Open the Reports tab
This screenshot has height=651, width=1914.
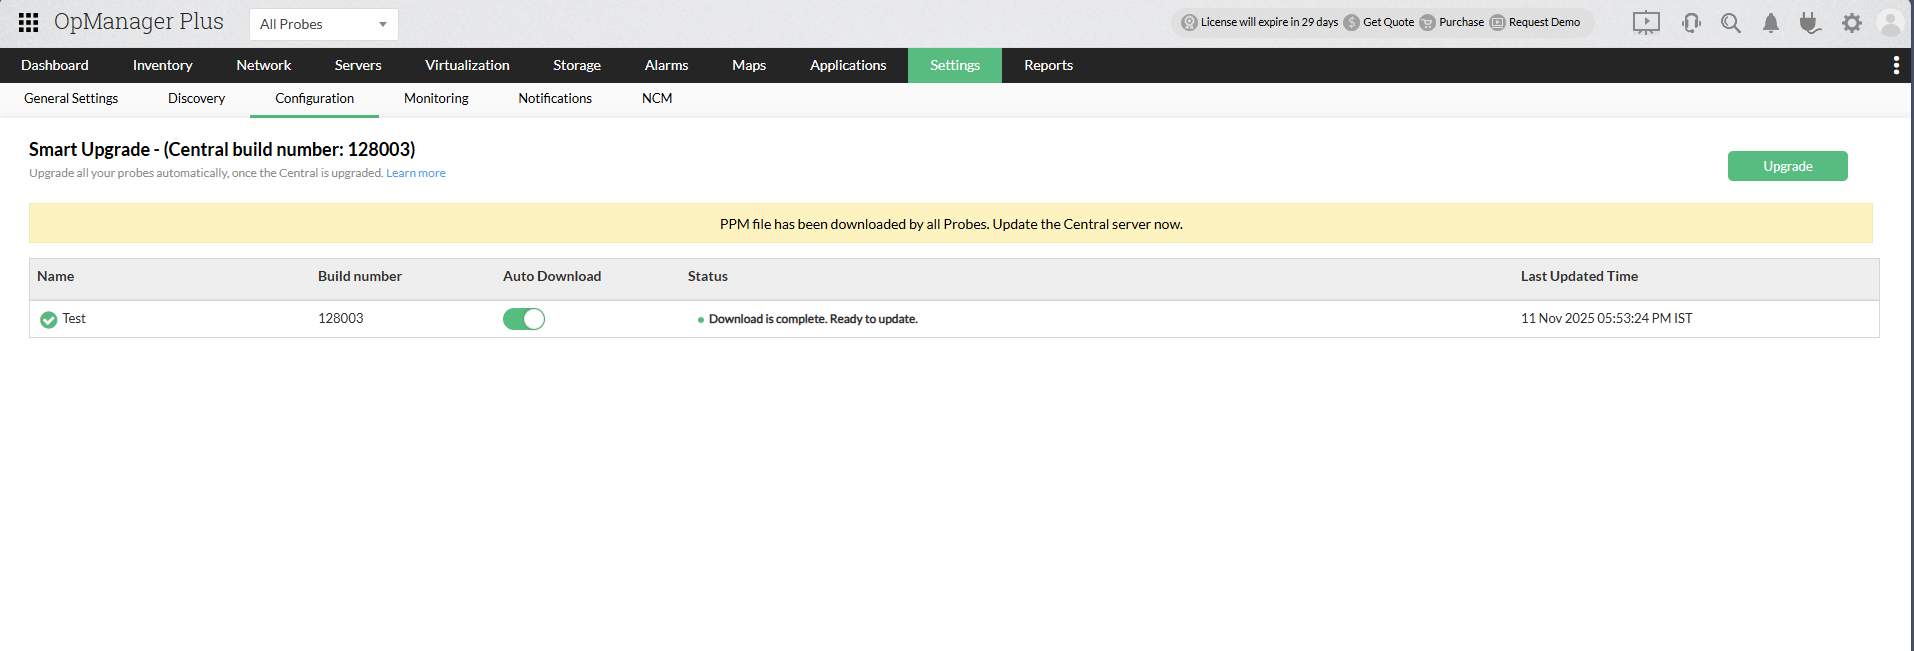point(1048,65)
